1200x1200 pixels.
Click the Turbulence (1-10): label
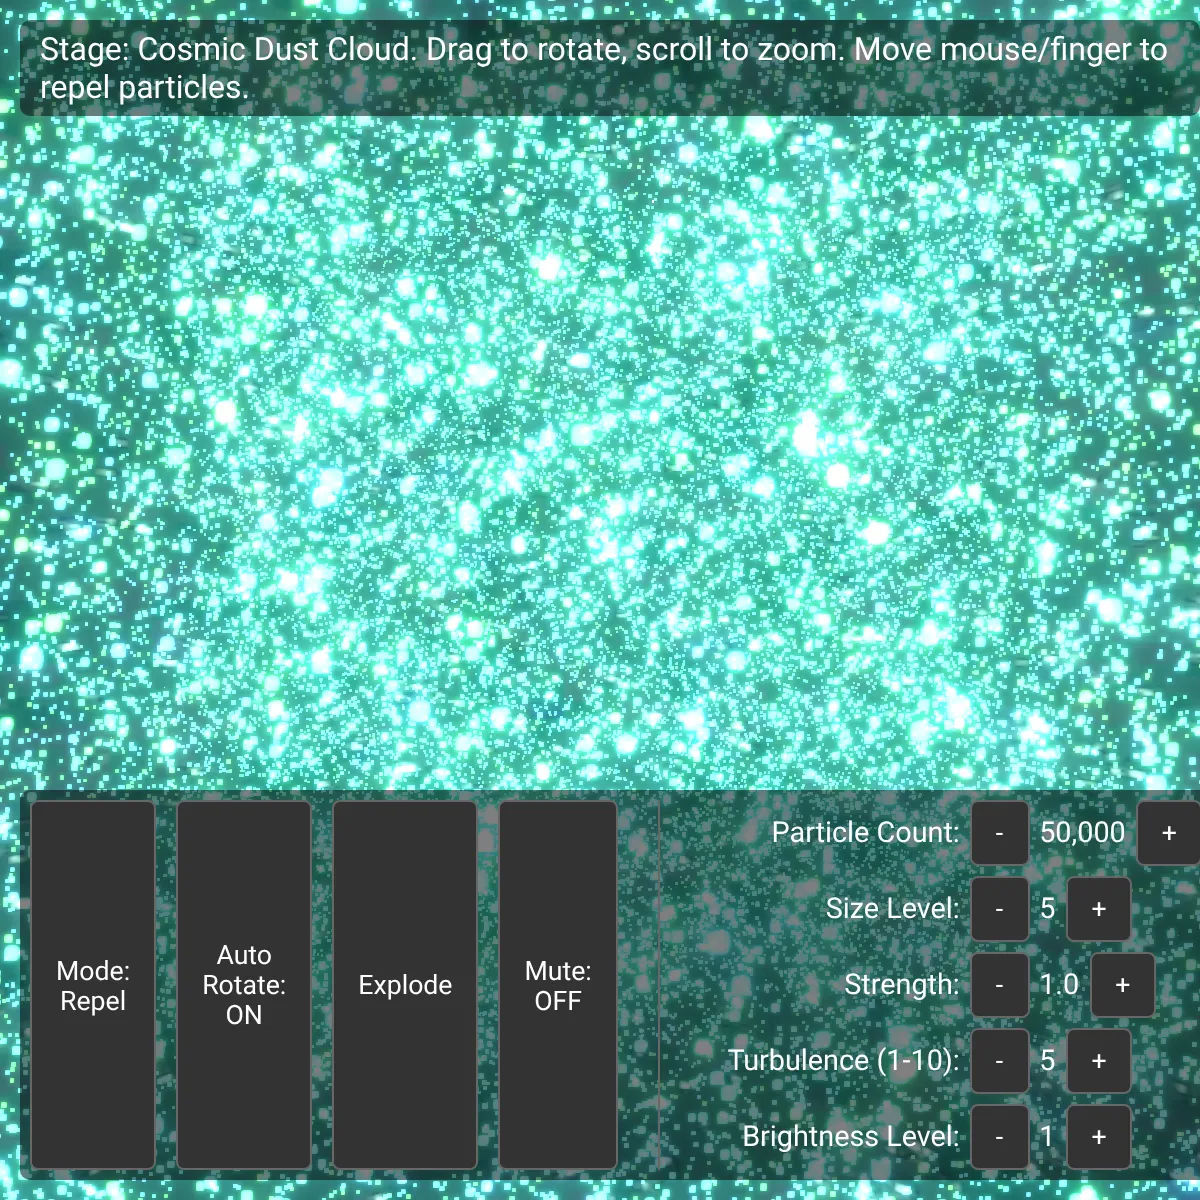click(x=844, y=1060)
